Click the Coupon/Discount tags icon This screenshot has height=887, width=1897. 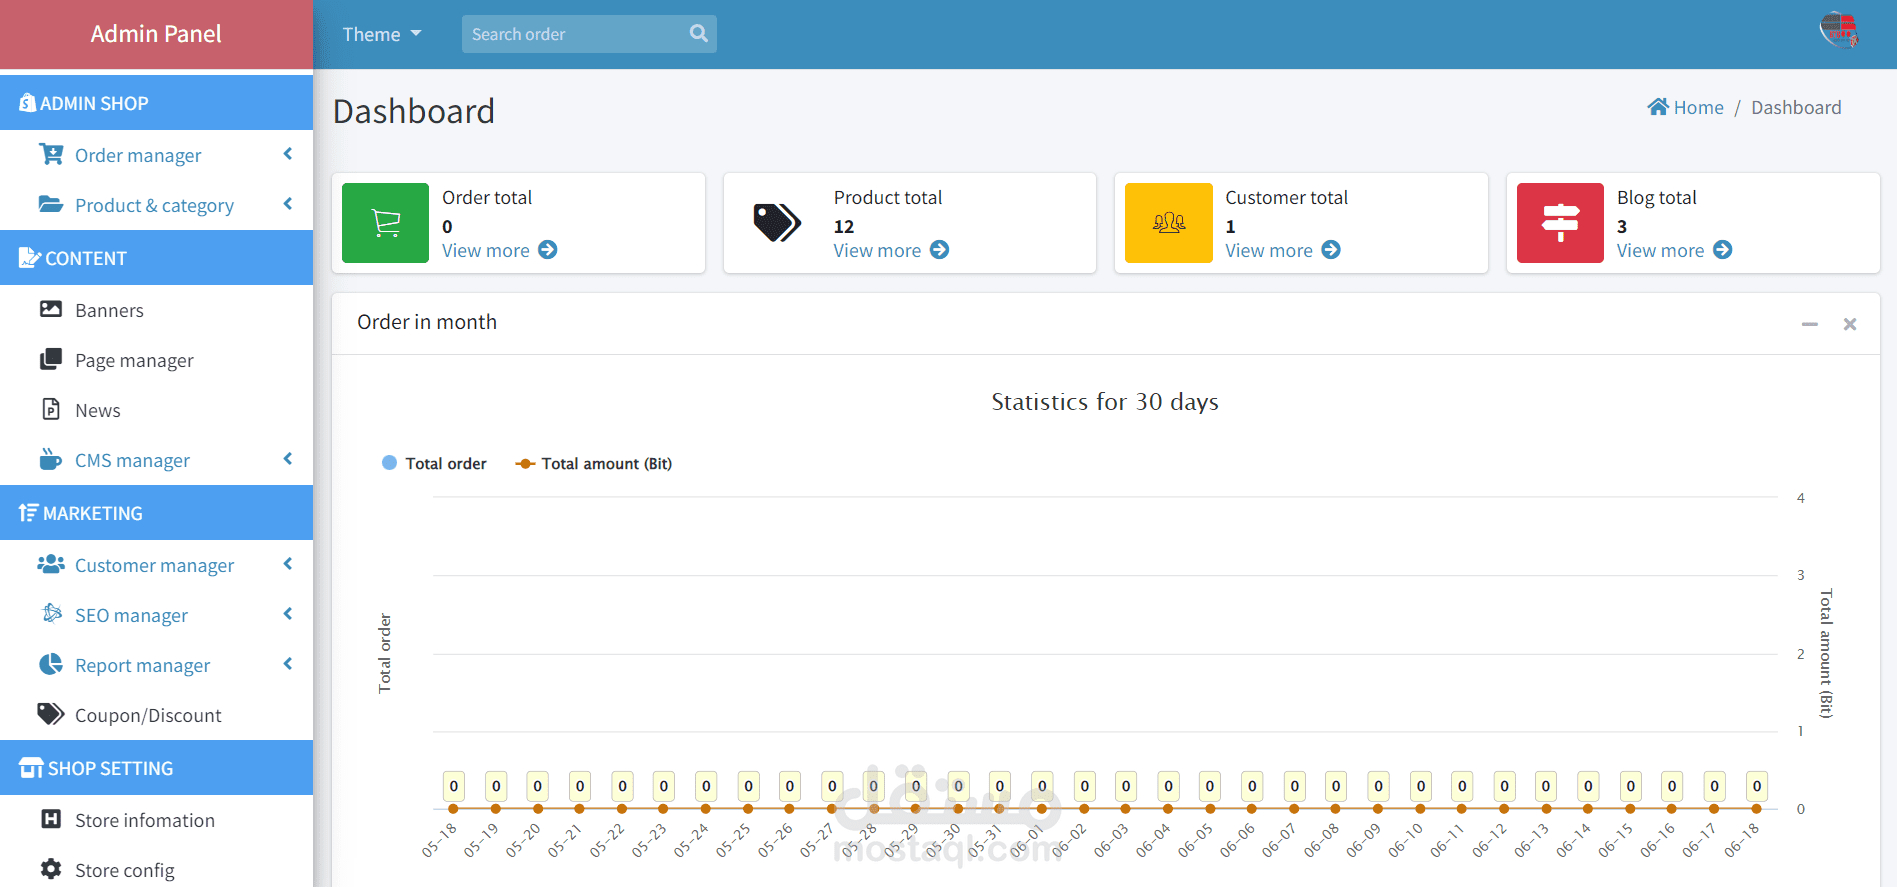click(x=51, y=714)
